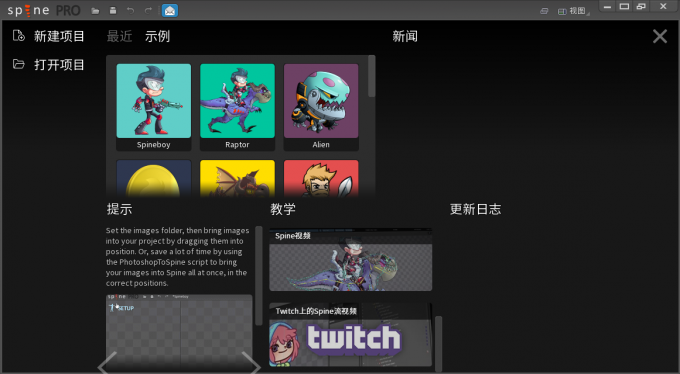The image size is (680, 374).
Task: Click the 新闻 heading
Action: [405, 36]
